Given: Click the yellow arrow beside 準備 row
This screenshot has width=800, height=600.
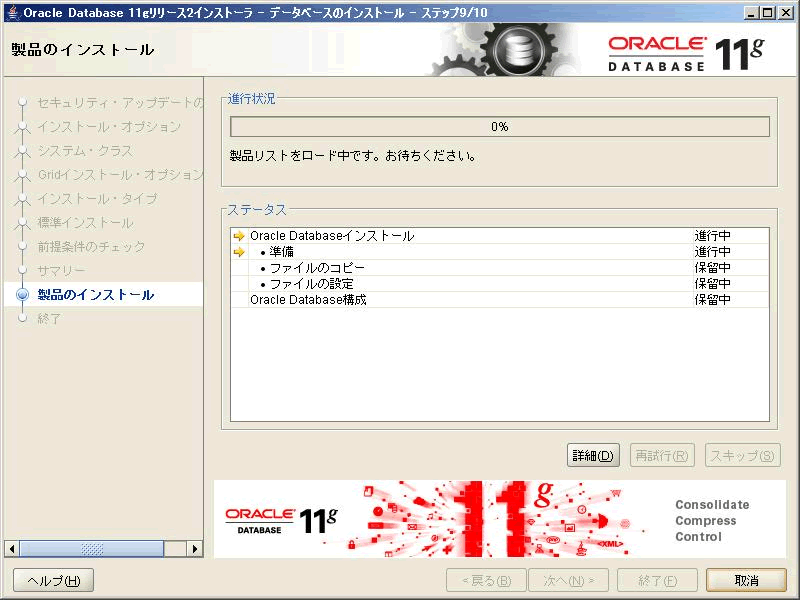Looking at the screenshot, I should click(x=239, y=252).
